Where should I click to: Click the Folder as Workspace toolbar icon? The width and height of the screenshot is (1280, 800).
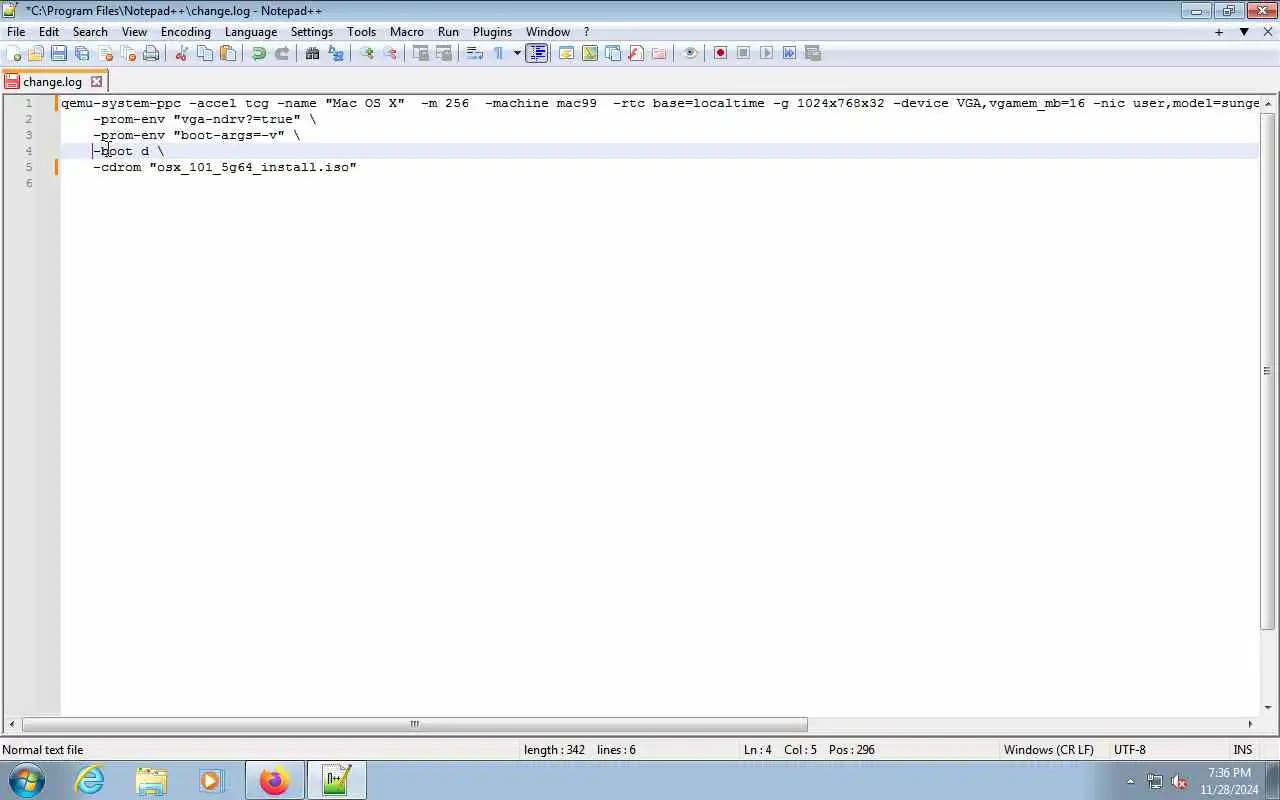[x=659, y=53]
